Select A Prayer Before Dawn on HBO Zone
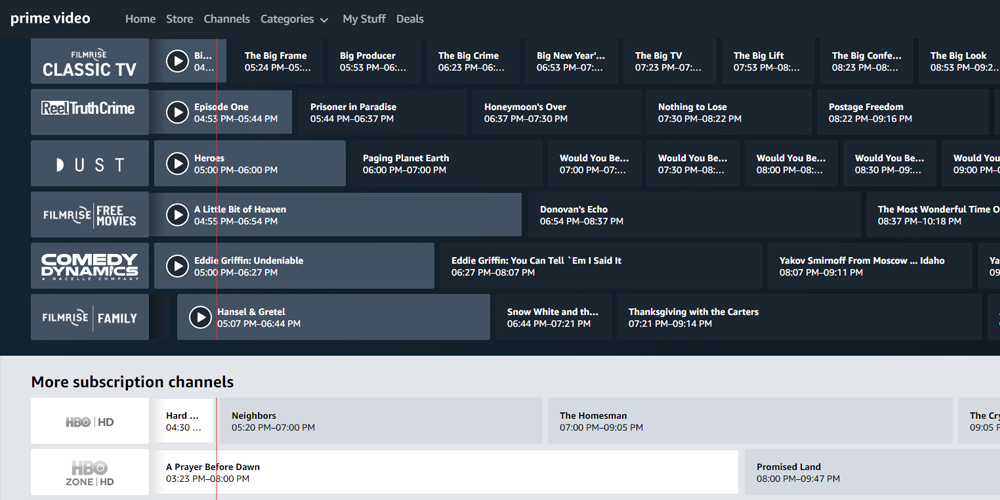This screenshot has width=1000, height=500. [x=446, y=472]
